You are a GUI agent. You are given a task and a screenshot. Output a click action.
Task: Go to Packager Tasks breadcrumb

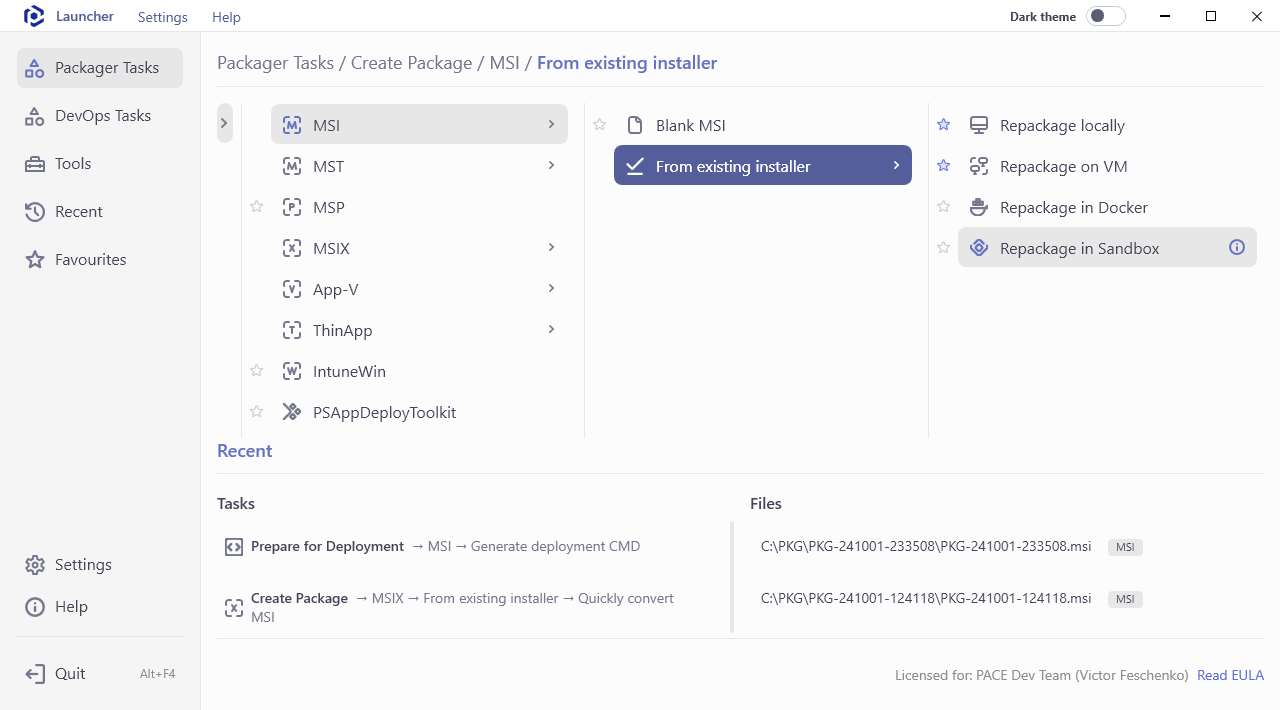pyautogui.click(x=276, y=63)
